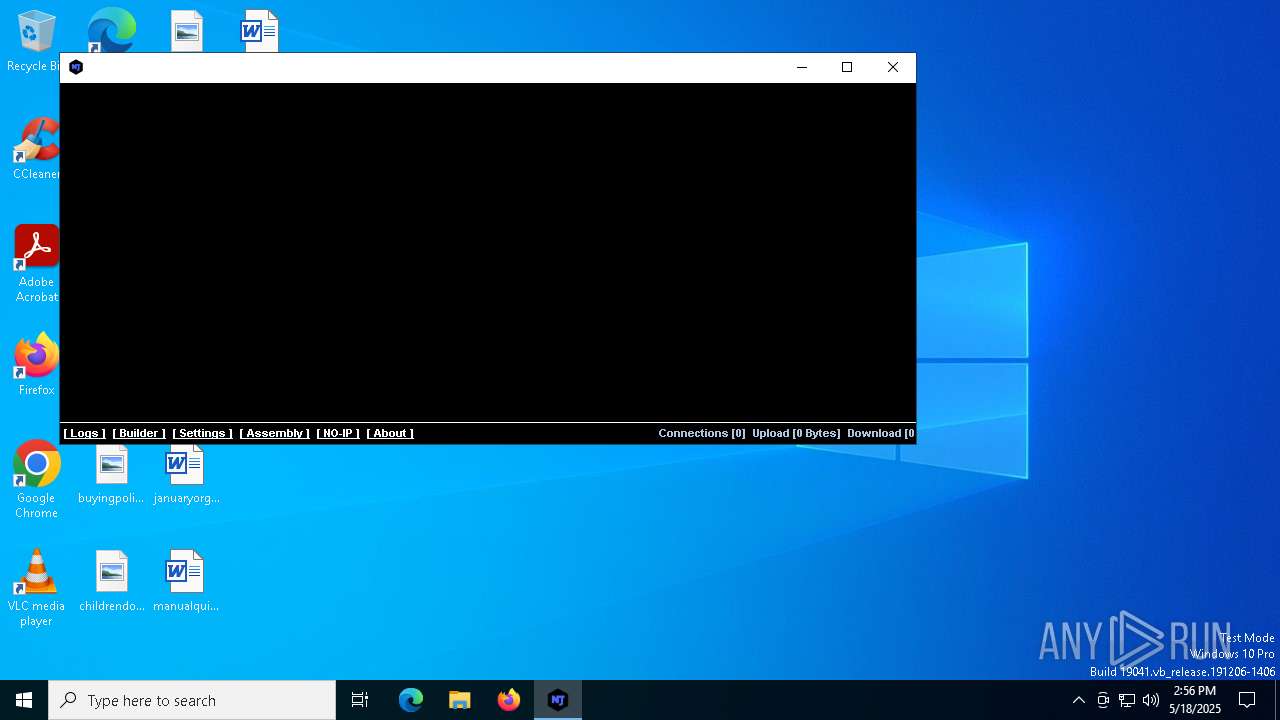Screen dimensions: 1280x720
Task: Click the running app's taskbar button
Action: click(x=558, y=700)
